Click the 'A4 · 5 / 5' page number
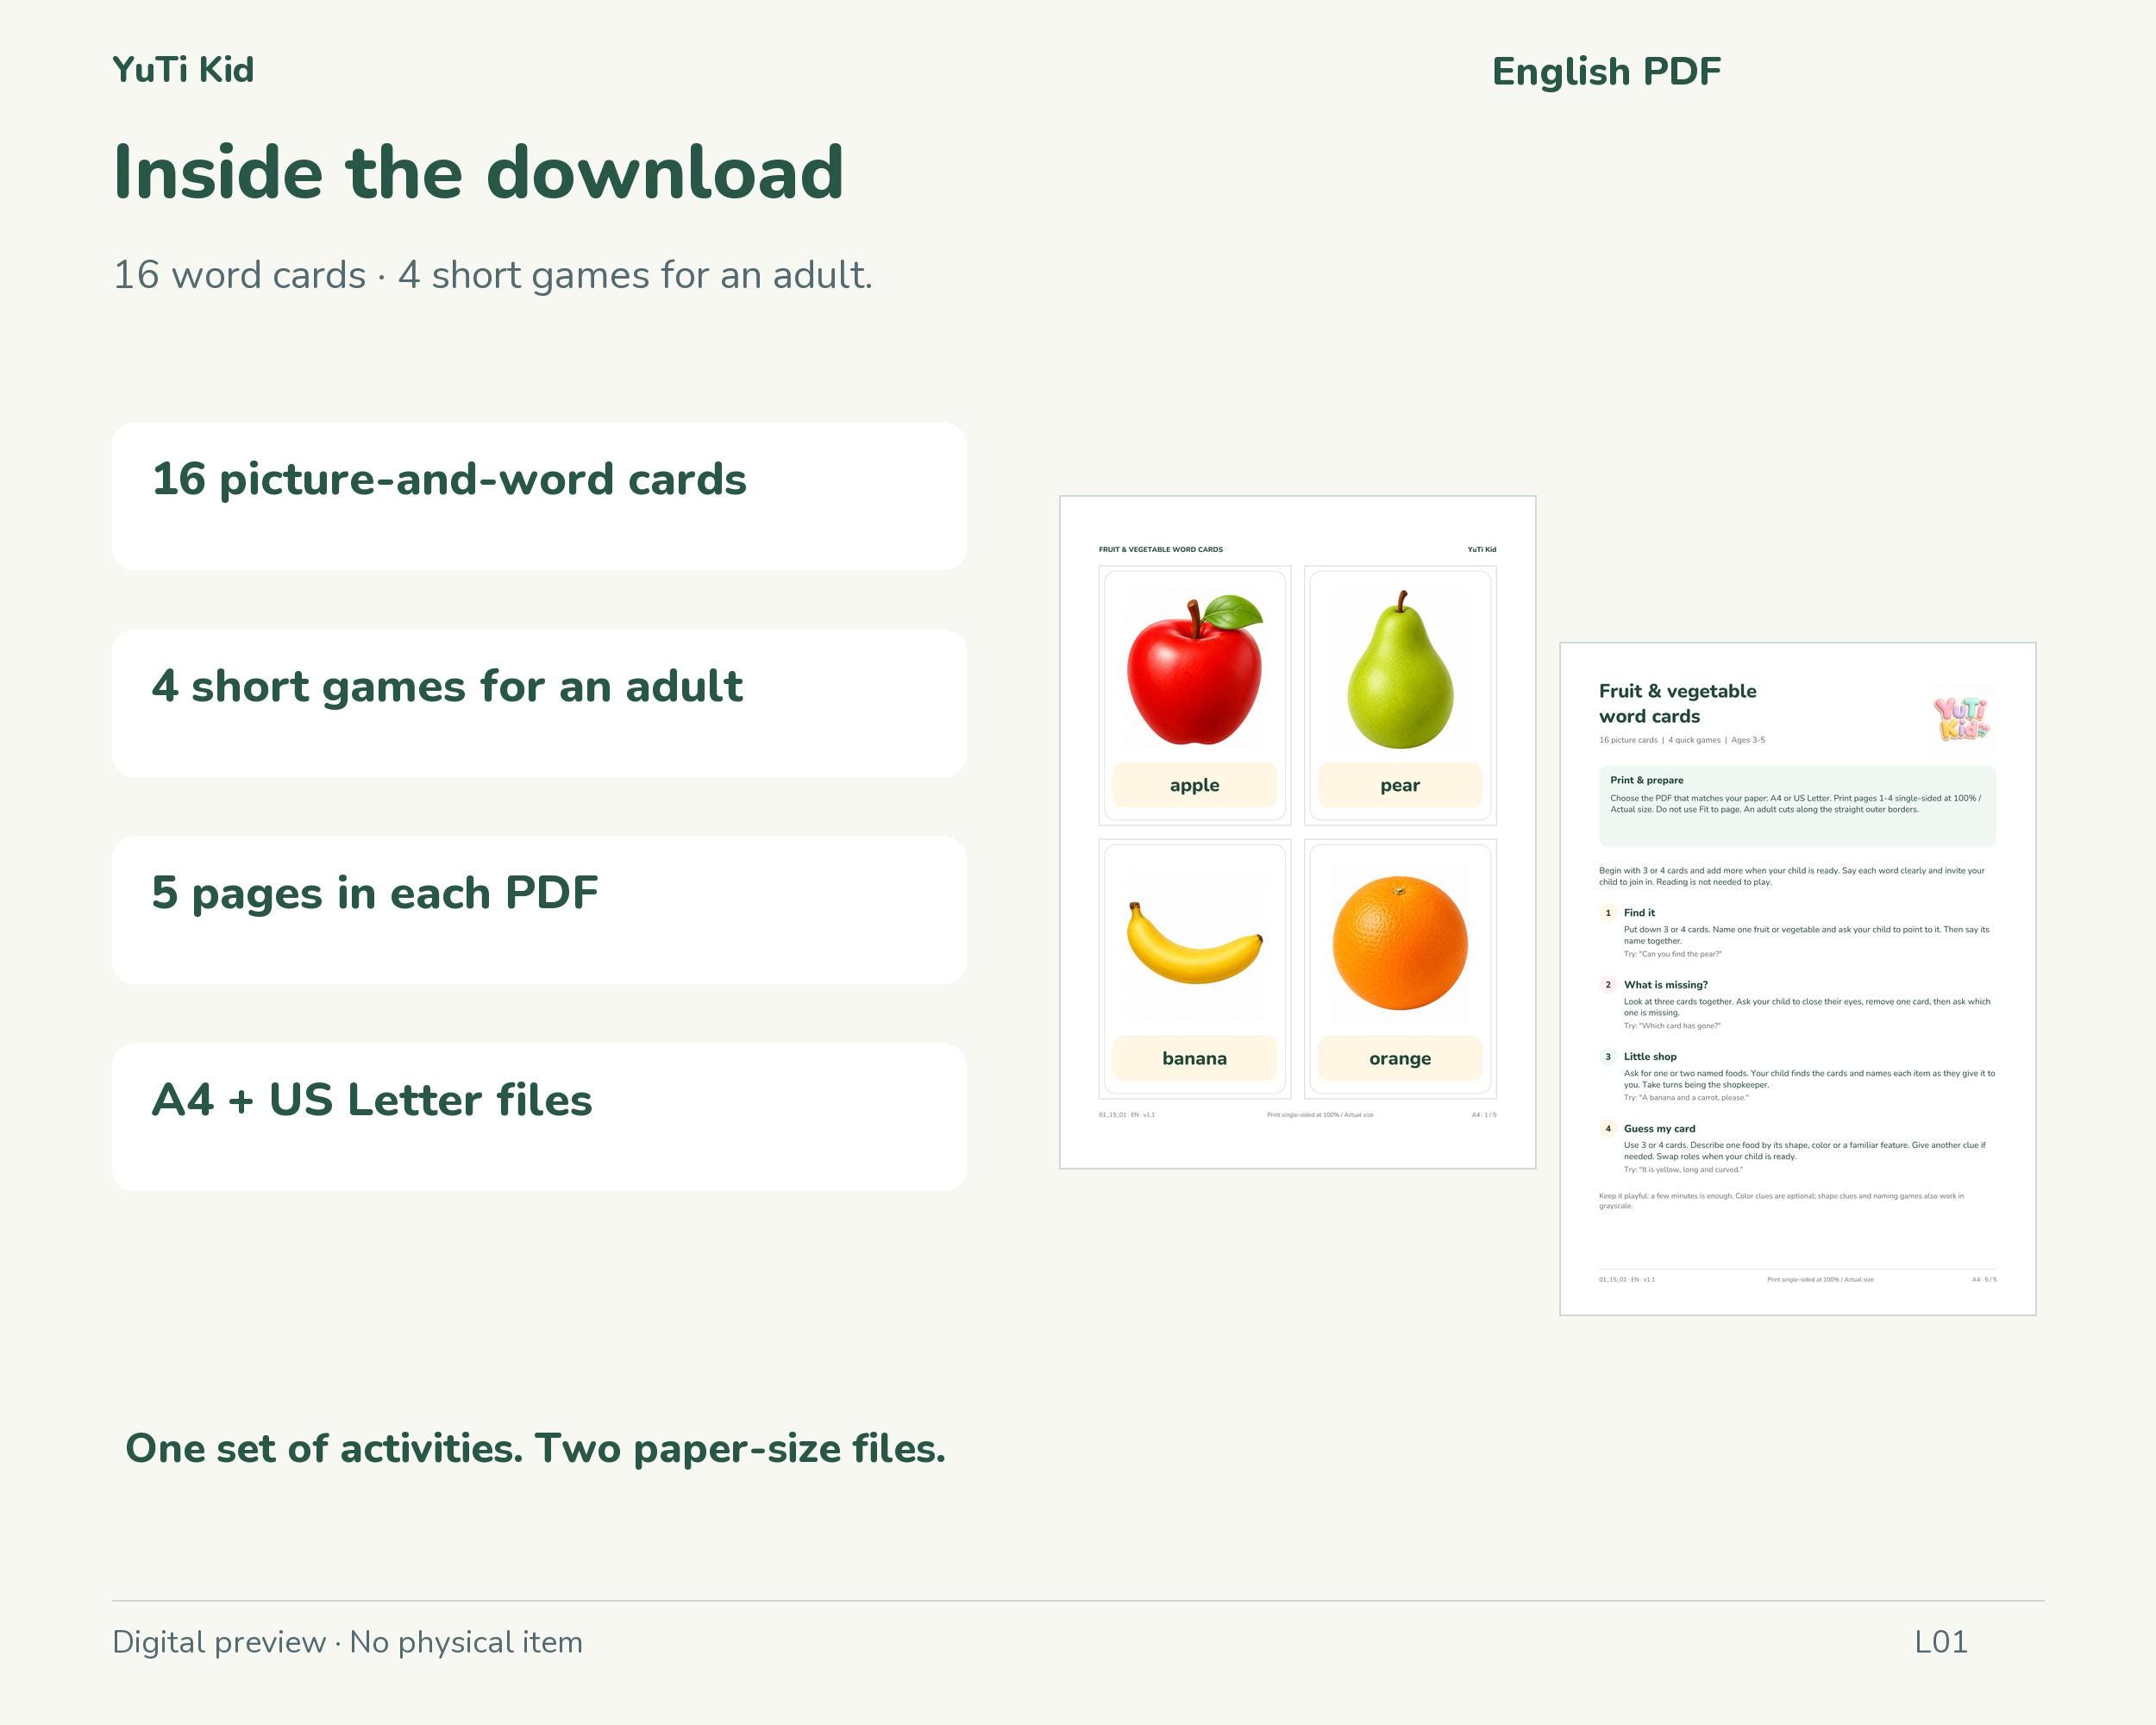 point(1984,1280)
